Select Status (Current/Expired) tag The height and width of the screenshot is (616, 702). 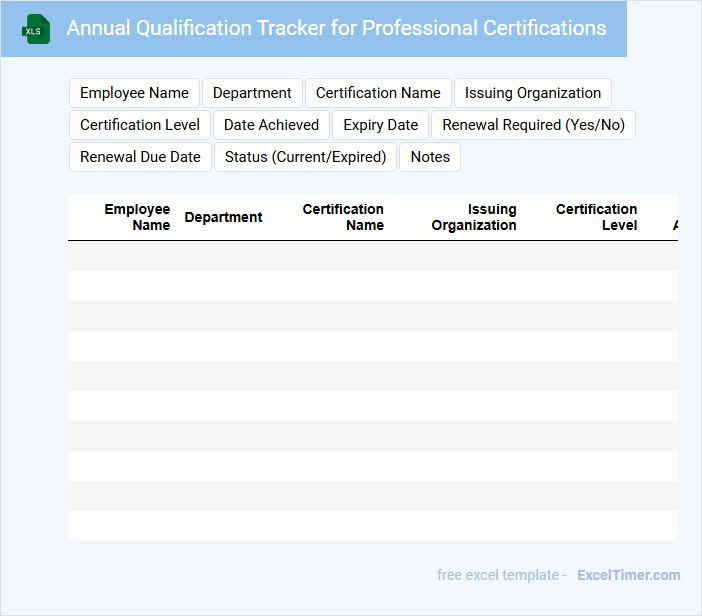click(305, 157)
